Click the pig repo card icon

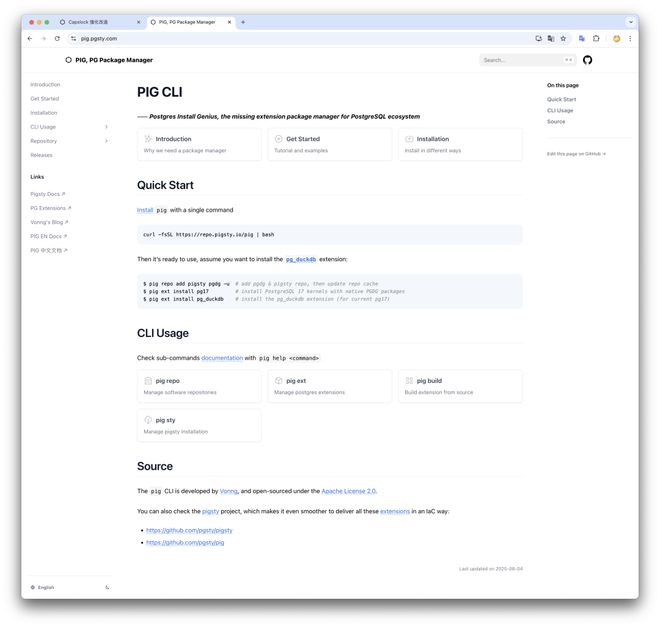(x=148, y=380)
